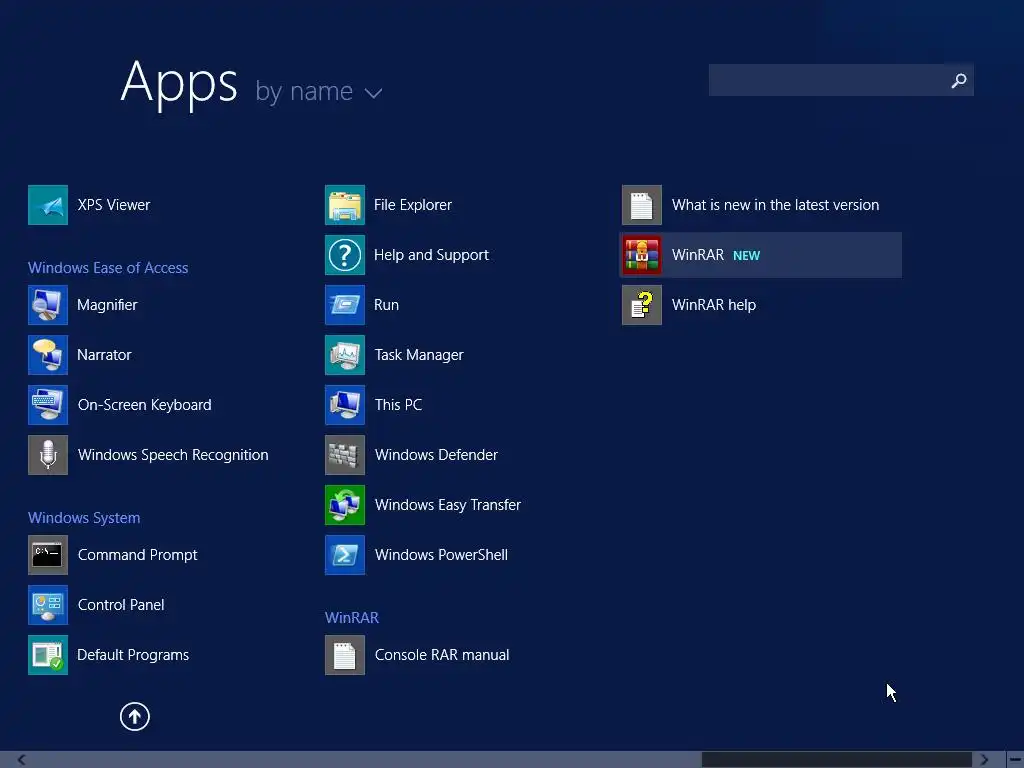Image resolution: width=1024 pixels, height=768 pixels.
Task: Click the 'What is new in the latest version' label
Action: coord(775,205)
